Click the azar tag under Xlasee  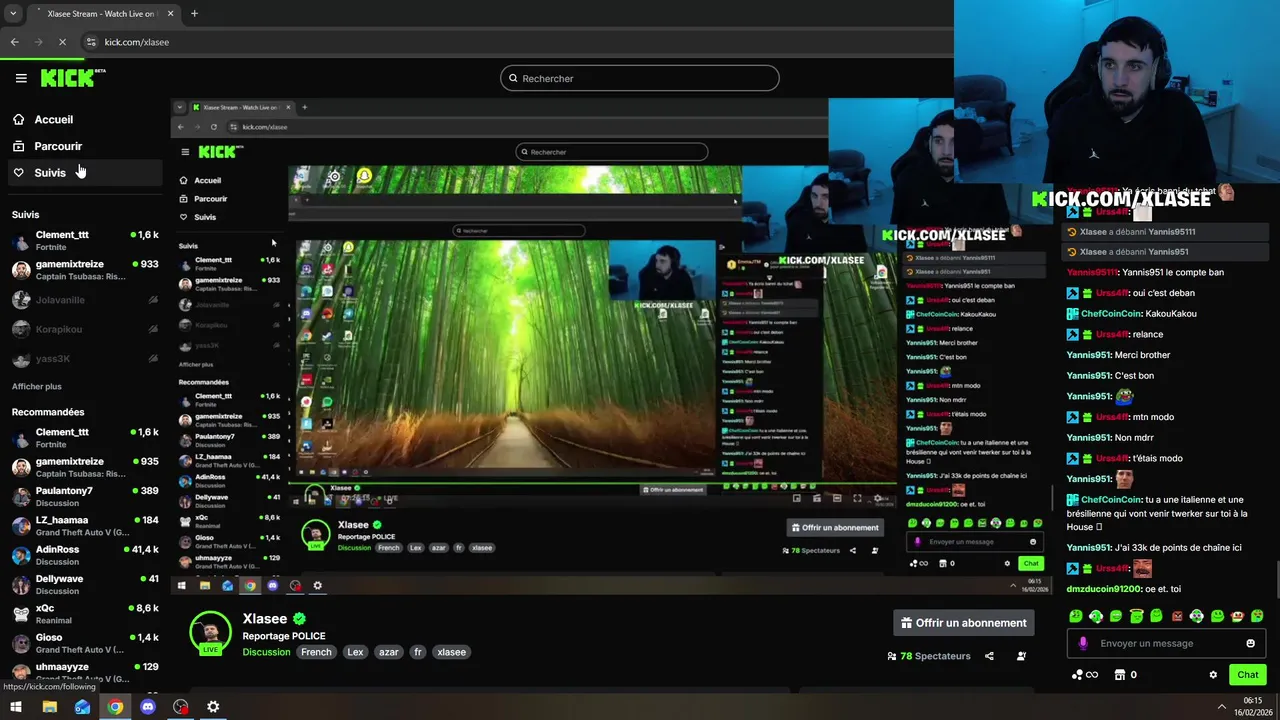(x=389, y=652)
